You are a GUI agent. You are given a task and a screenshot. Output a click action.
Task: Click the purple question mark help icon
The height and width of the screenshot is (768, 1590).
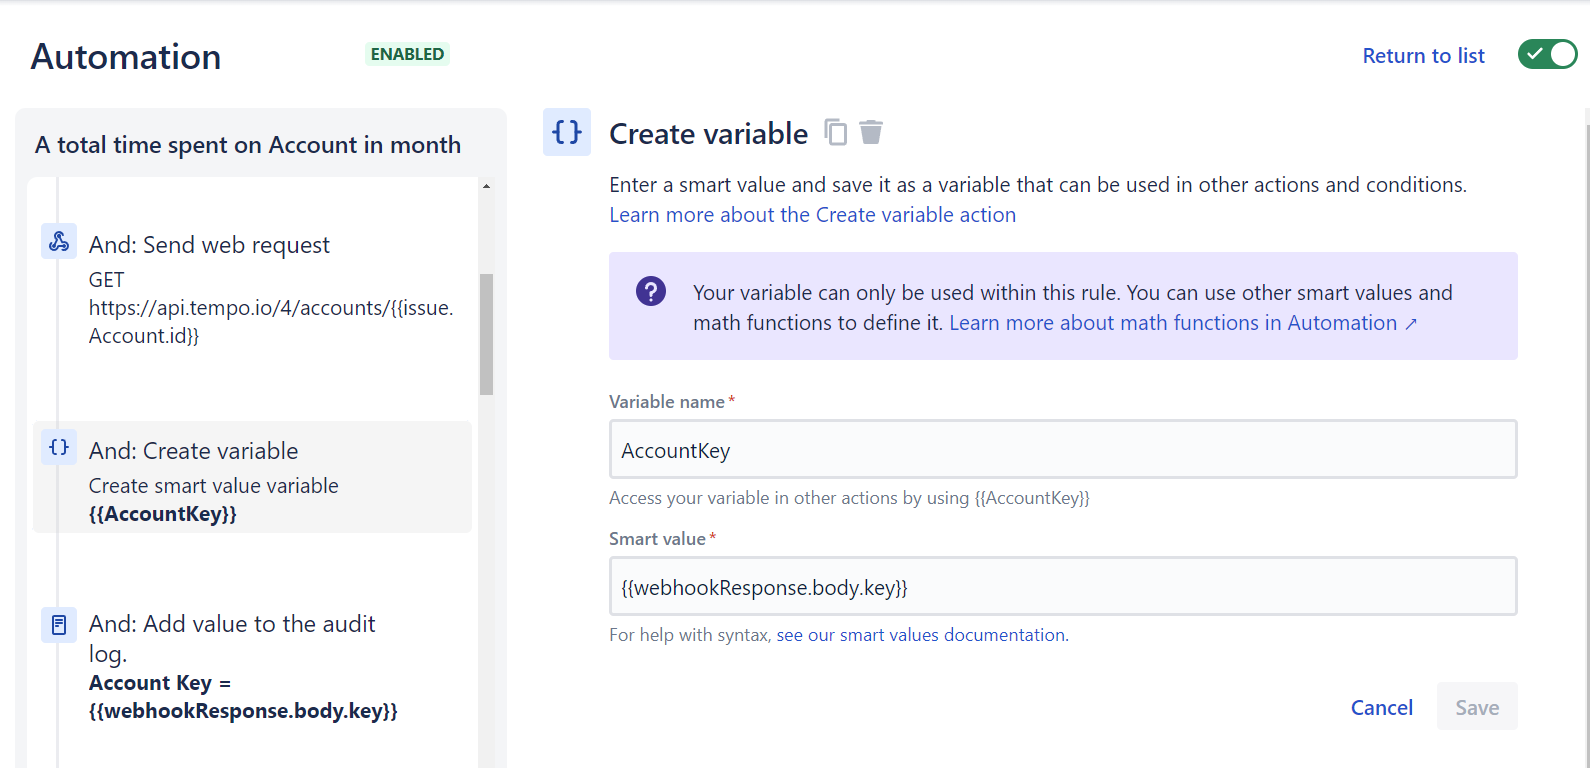pos(651,292)
